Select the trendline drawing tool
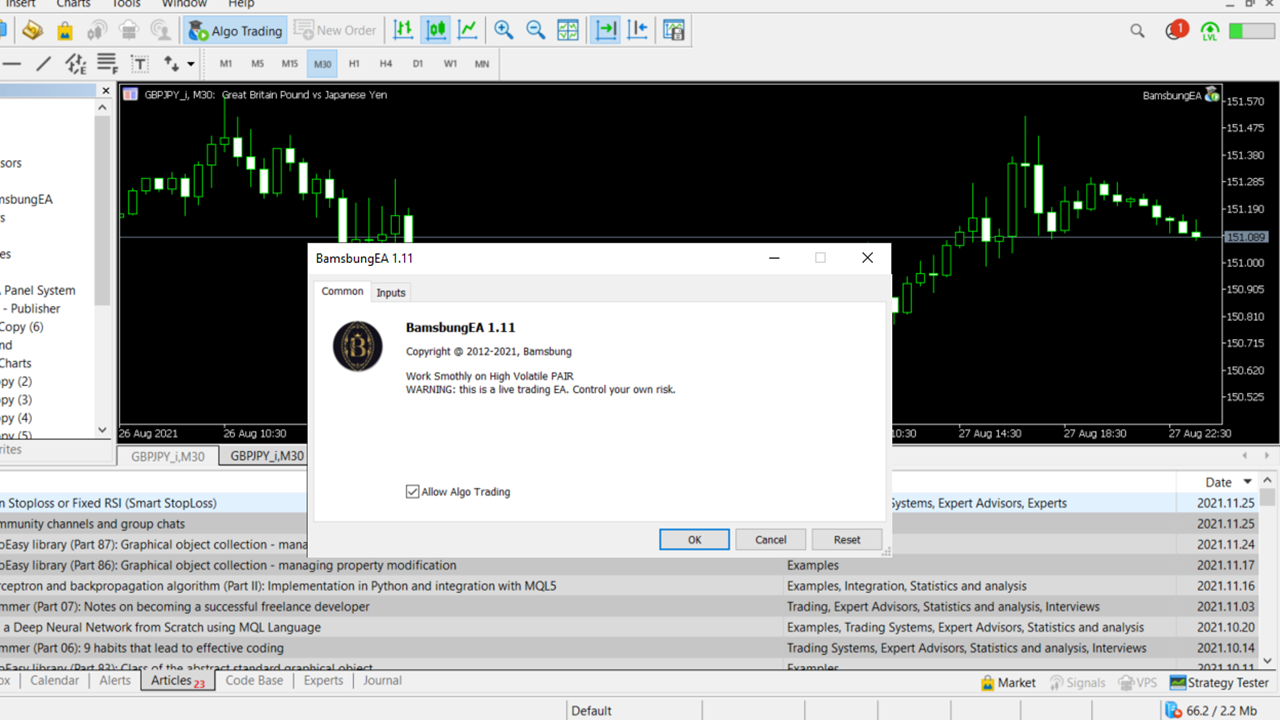 44,64
